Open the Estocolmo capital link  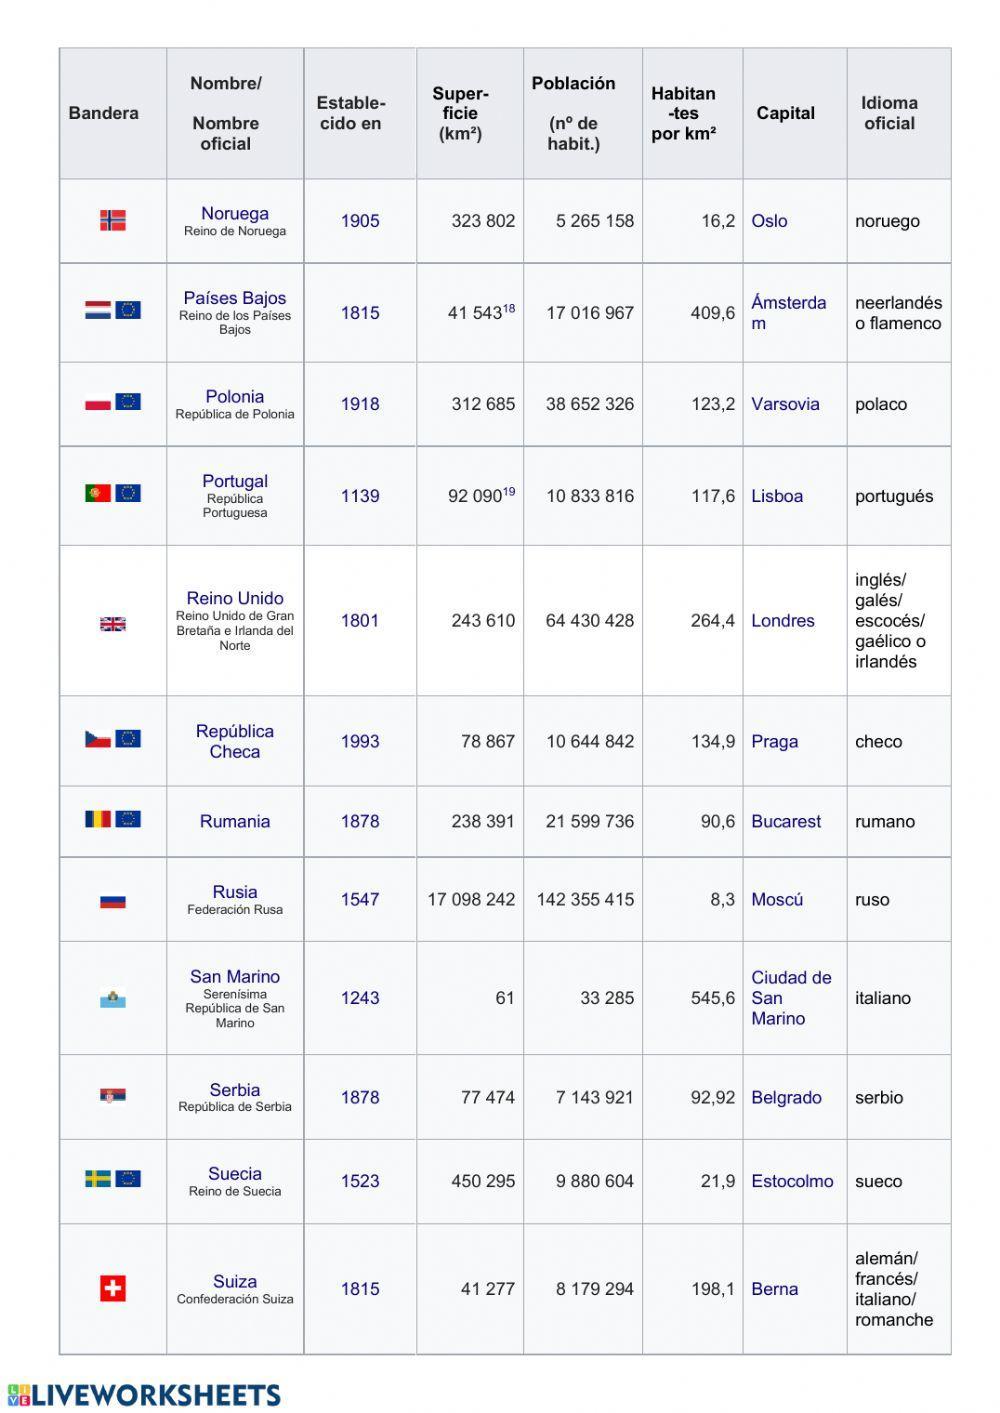[792, 1181]
